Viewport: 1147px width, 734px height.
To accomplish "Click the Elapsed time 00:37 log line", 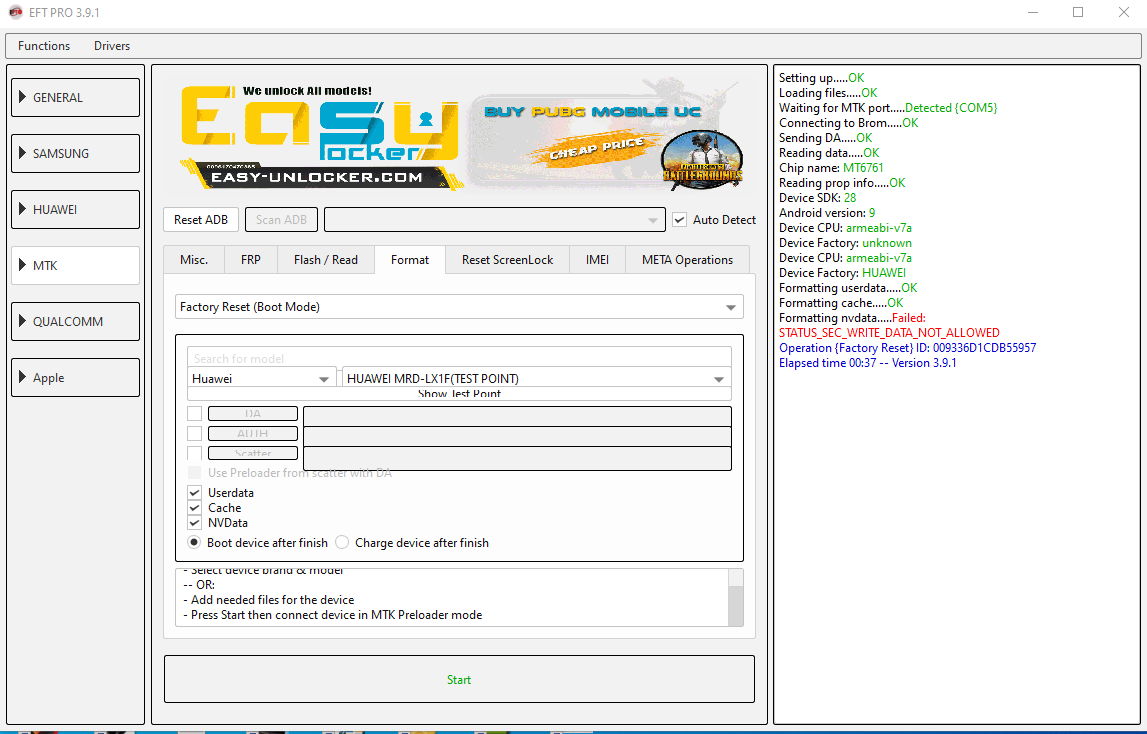I will pos(868,363).
